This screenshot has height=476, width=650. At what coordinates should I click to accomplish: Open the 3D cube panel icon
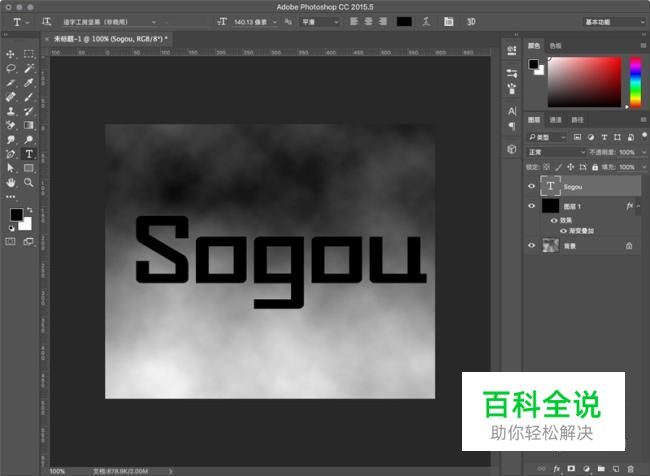tap(512, 149)
